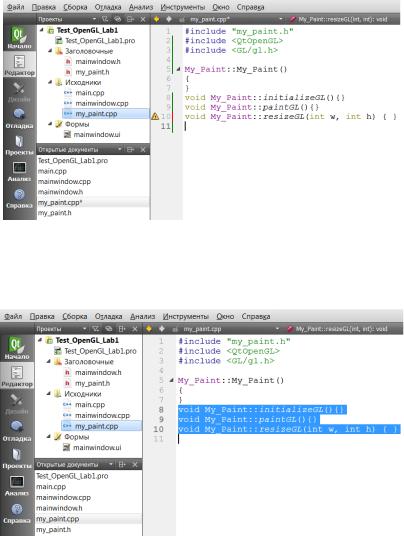
Task: Toggle the file lock icon in the lower editor toolbar
Action: click(175, 329)
